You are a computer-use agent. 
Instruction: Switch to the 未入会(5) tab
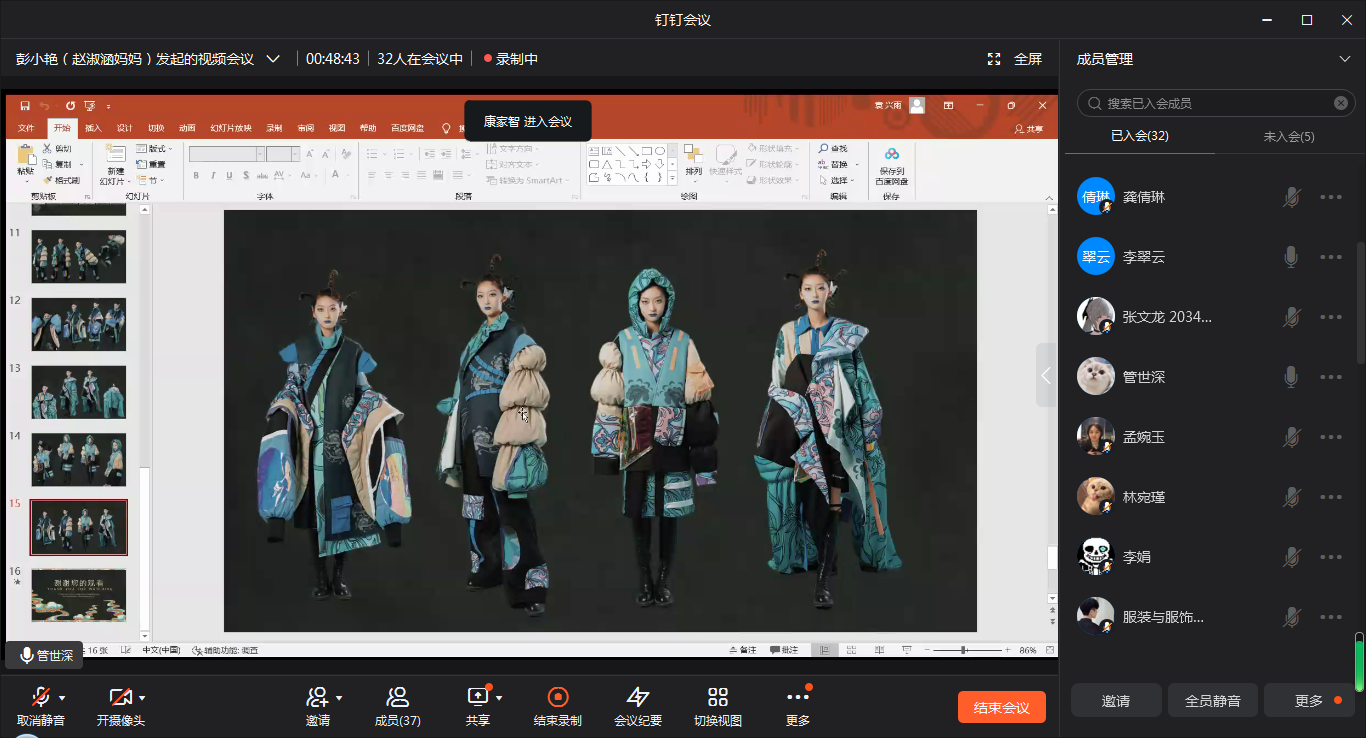coord(1288,136)
